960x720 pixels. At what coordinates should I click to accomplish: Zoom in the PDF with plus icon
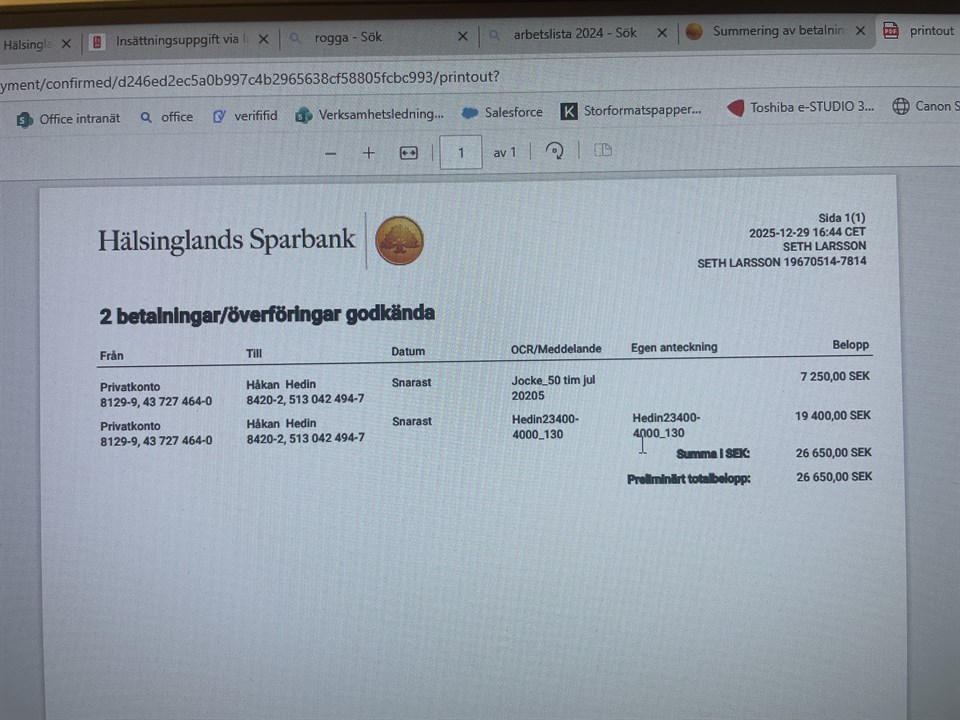click(x=369, y=153)
